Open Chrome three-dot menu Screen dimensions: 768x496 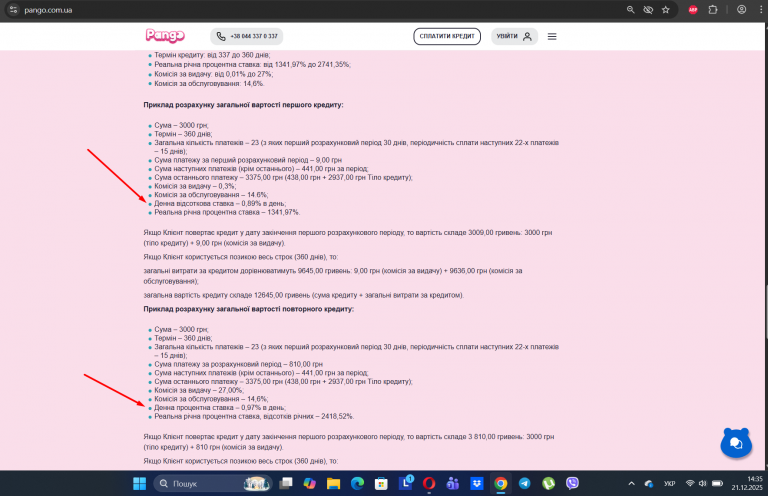pos(761,10)
